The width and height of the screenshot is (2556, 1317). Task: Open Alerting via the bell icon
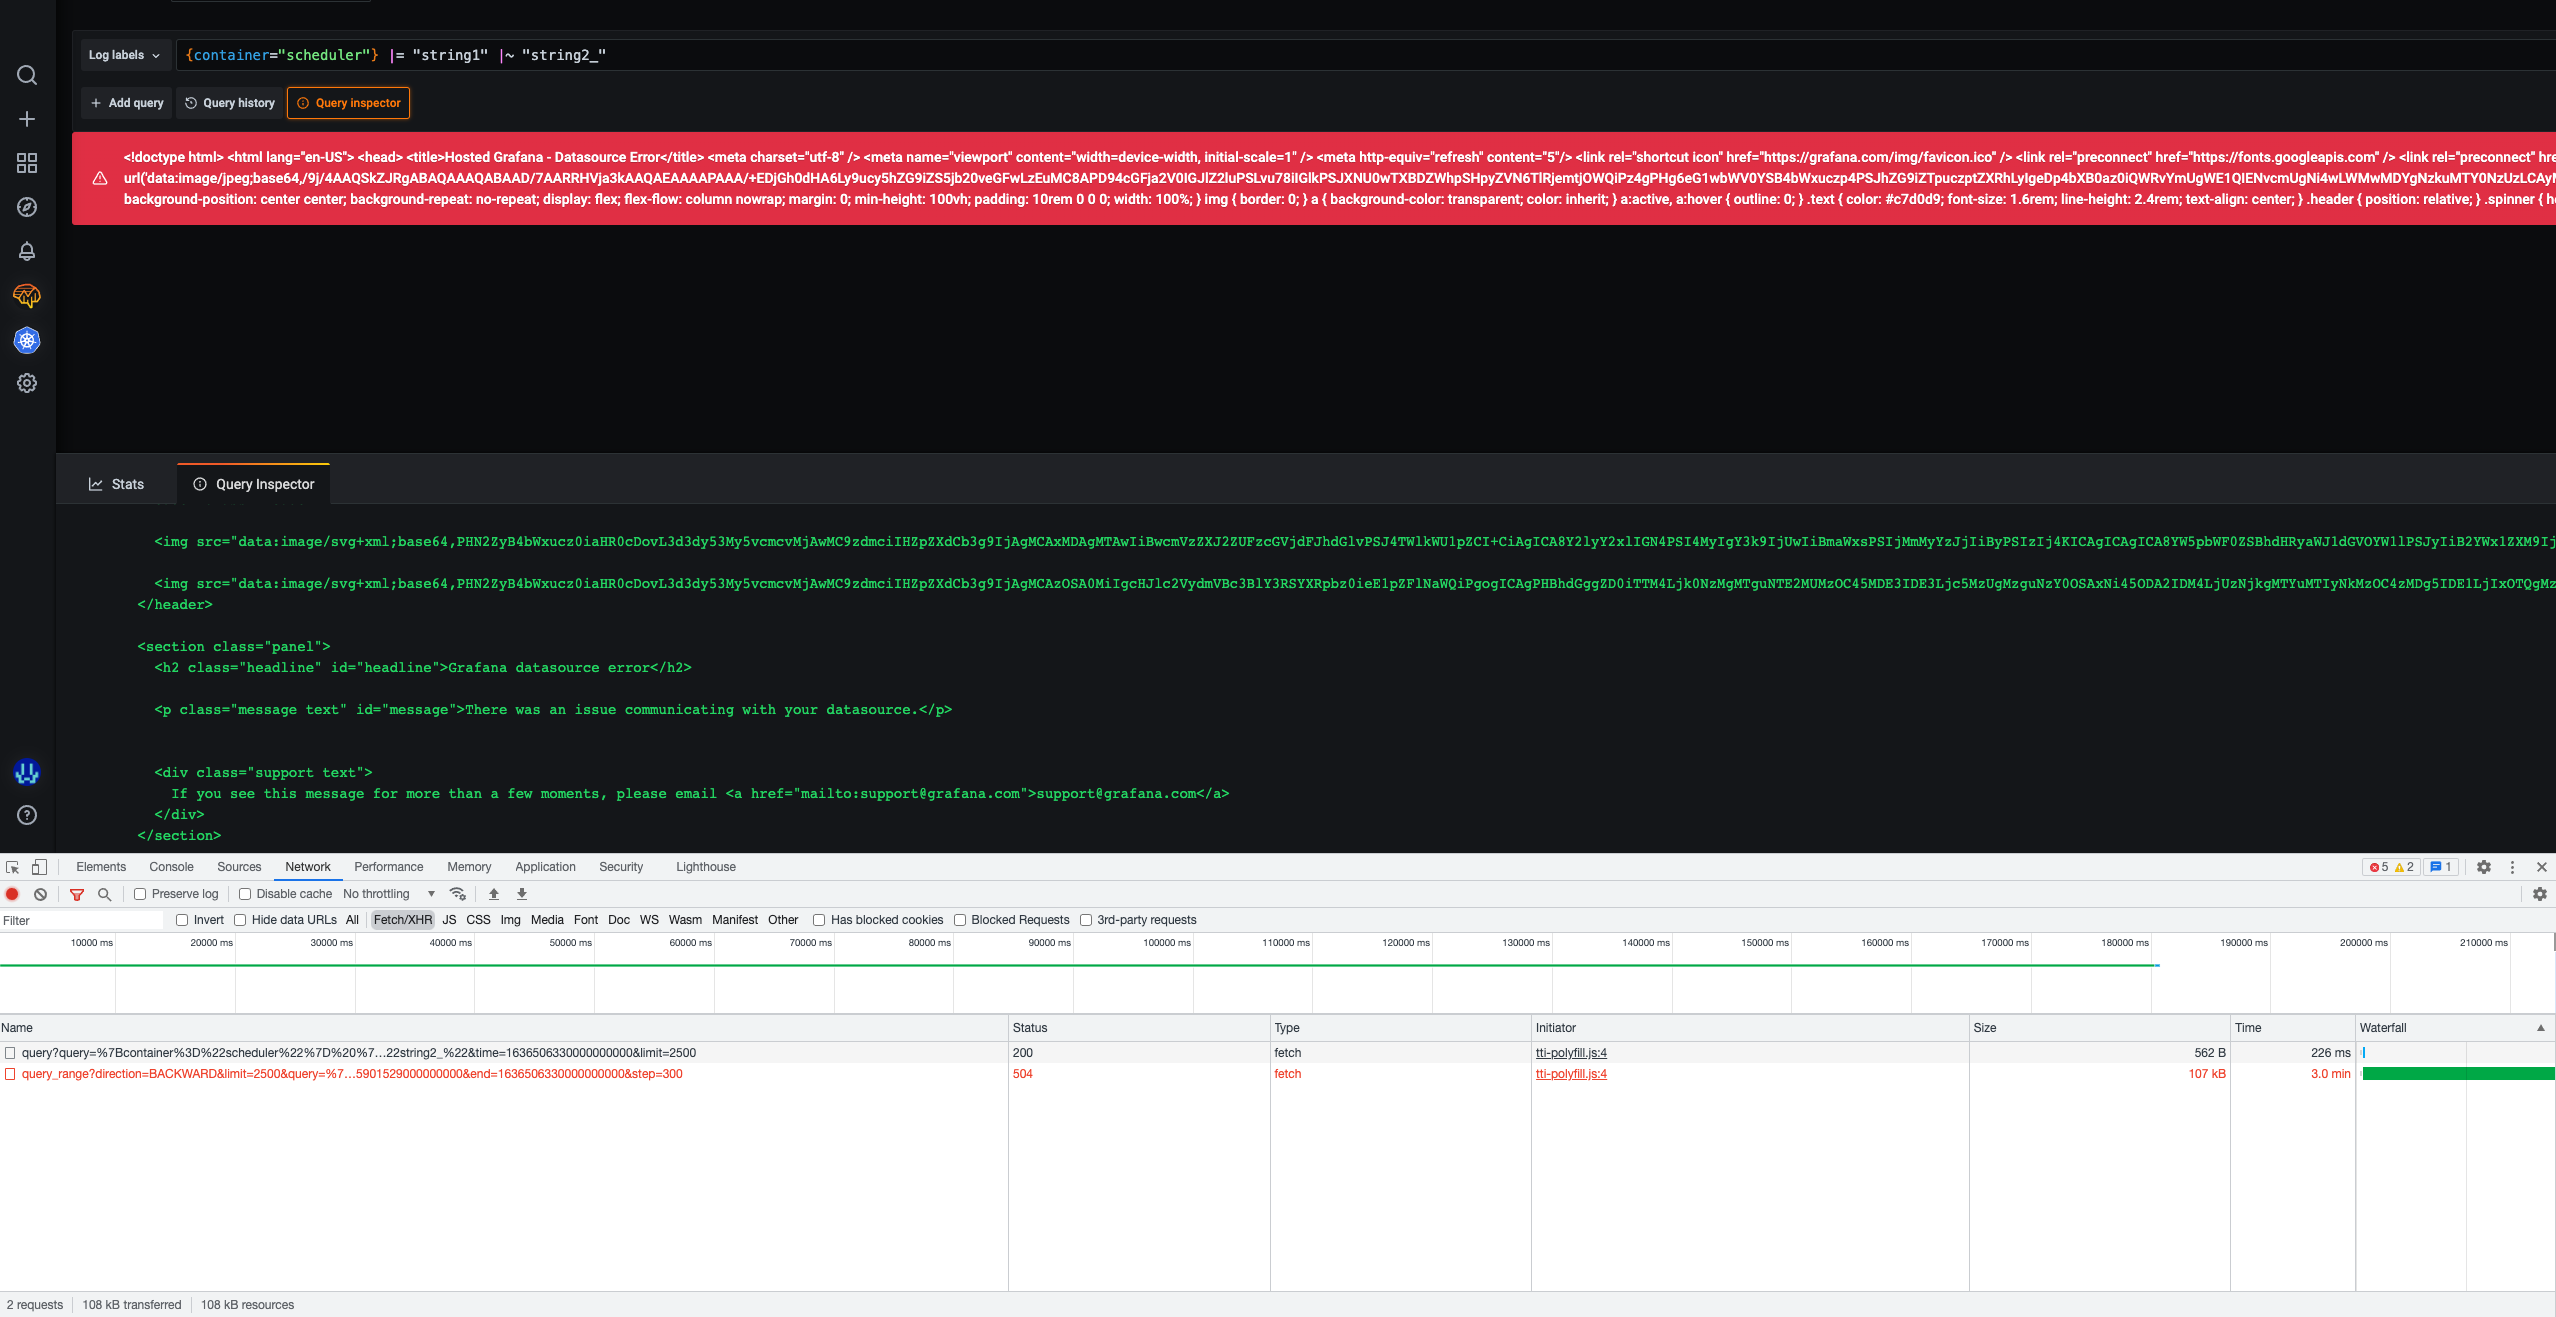[x=26, y=251]
